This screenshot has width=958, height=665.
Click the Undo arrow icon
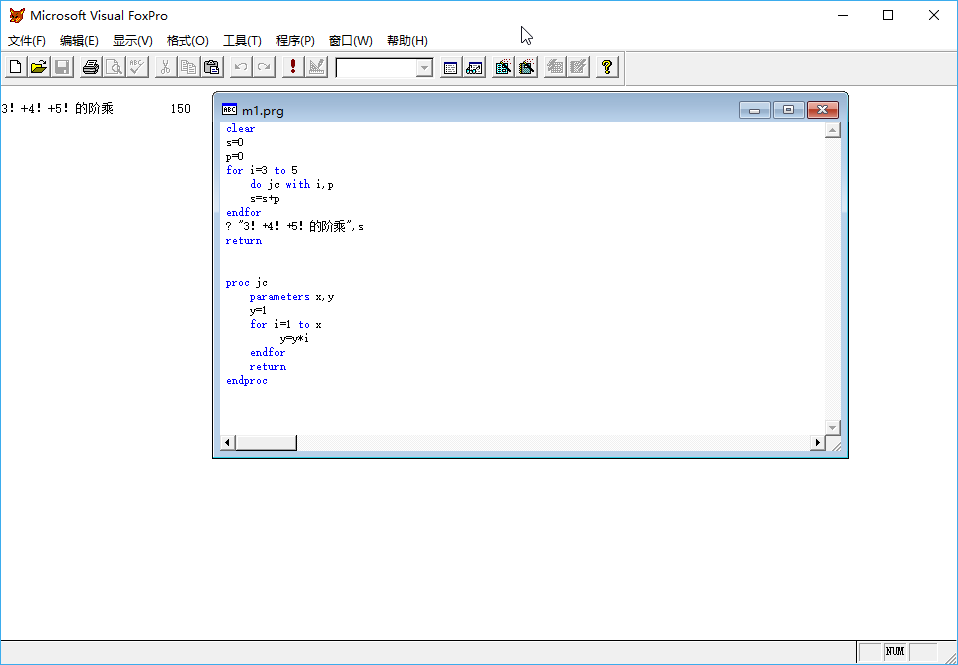pyautogui.click(x=241, y=67)
